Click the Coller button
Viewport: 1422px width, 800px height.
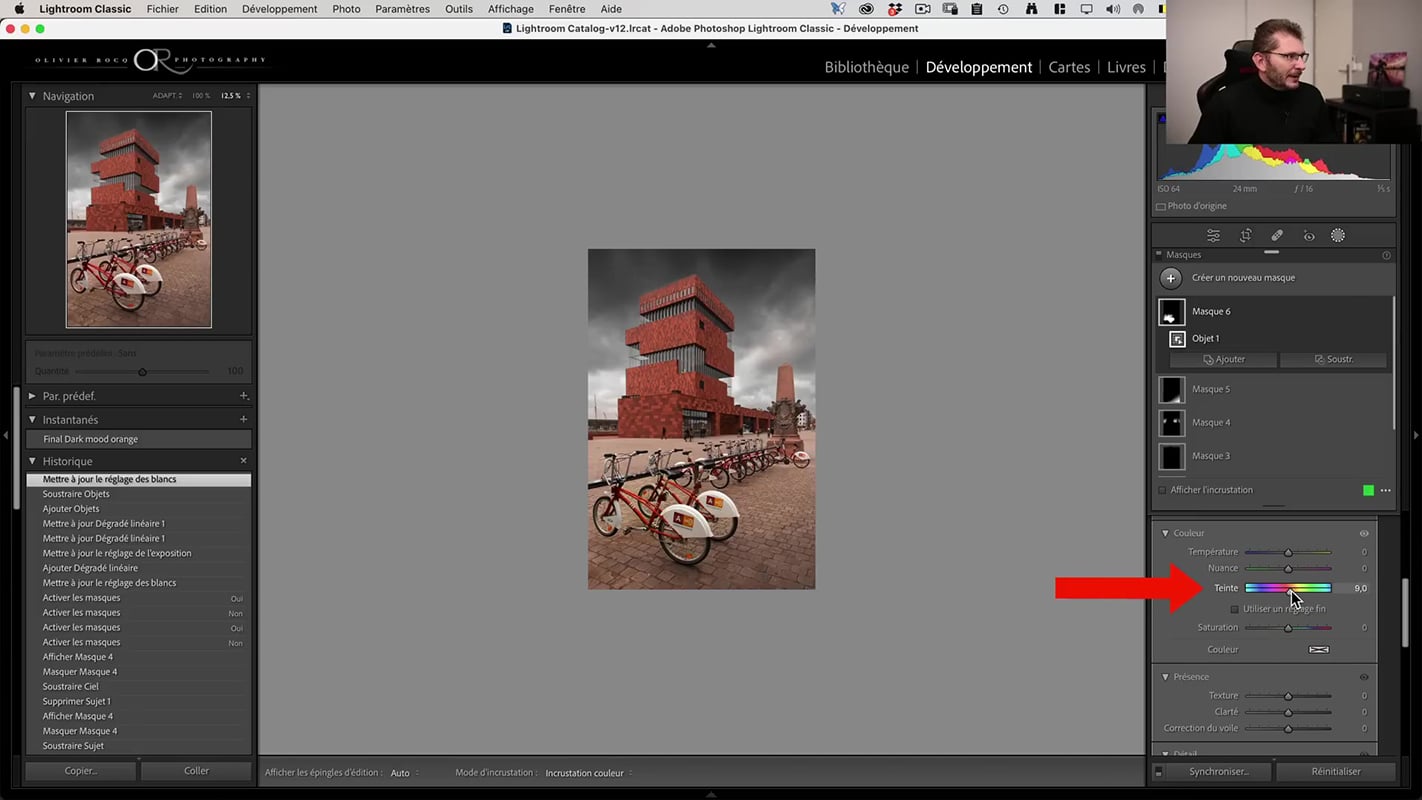tap(196, 771)
